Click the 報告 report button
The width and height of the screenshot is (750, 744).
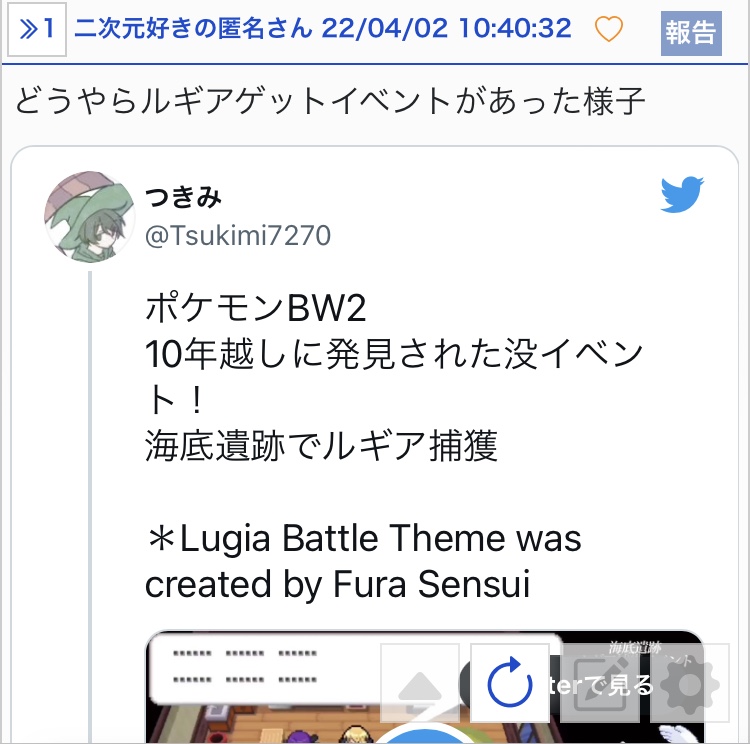(691, 33)
